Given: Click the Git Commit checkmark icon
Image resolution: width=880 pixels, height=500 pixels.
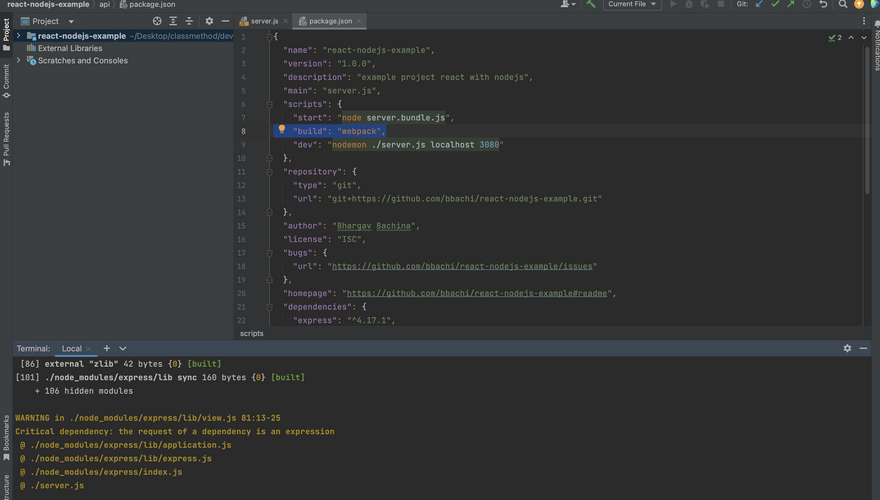Looking at the screenshot, I should (x=775, y=5).
